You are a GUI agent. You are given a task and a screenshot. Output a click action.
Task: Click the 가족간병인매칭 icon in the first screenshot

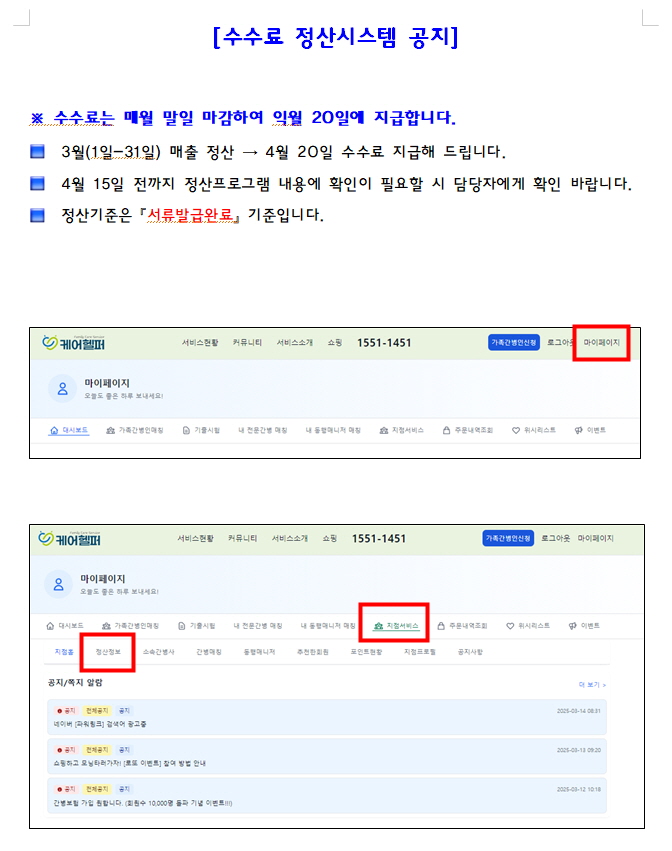tap(111, 430)
